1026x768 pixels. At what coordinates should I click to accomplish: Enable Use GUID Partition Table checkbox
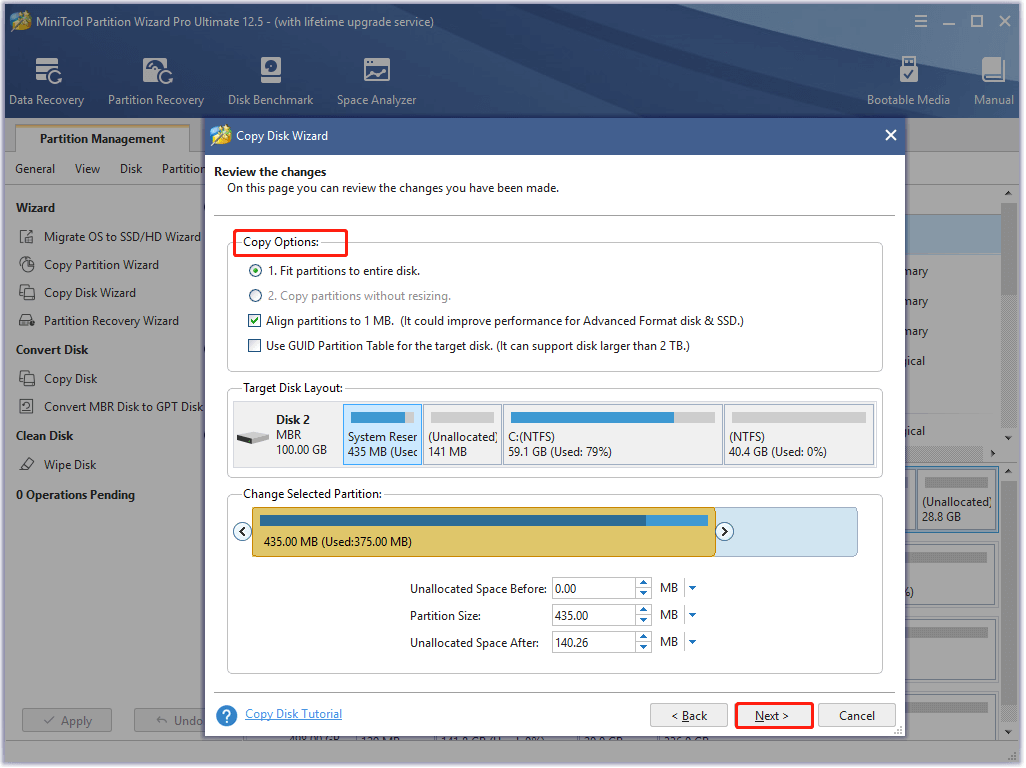point(255,345)
